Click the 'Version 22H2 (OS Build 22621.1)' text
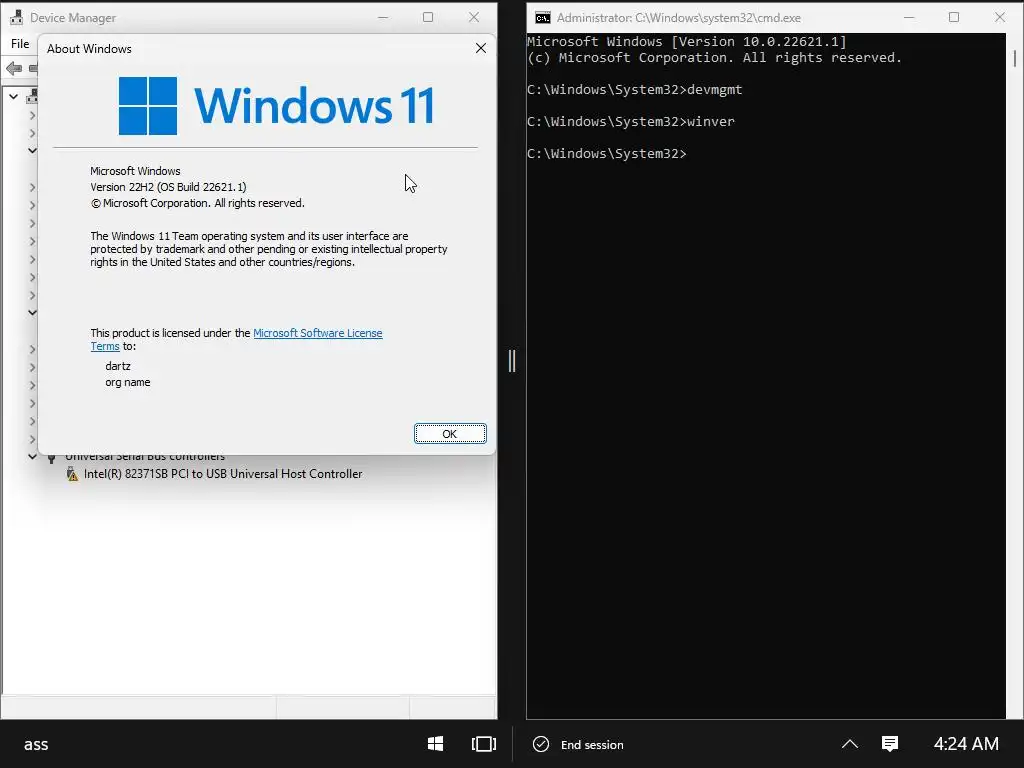The image size is (1024, 768). click(x=168, y=187)
